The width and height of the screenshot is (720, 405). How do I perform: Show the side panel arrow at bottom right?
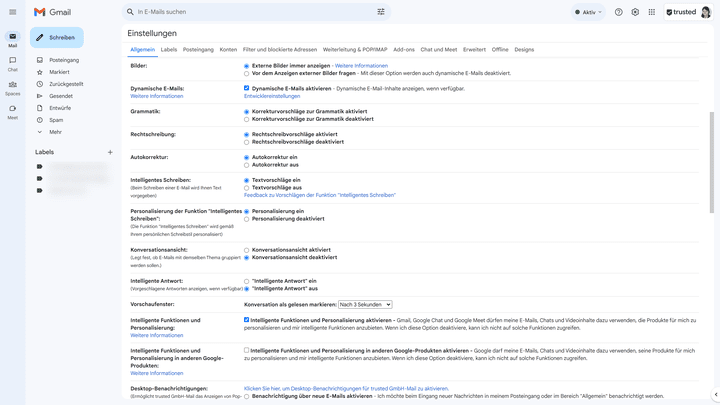point(715,394)
